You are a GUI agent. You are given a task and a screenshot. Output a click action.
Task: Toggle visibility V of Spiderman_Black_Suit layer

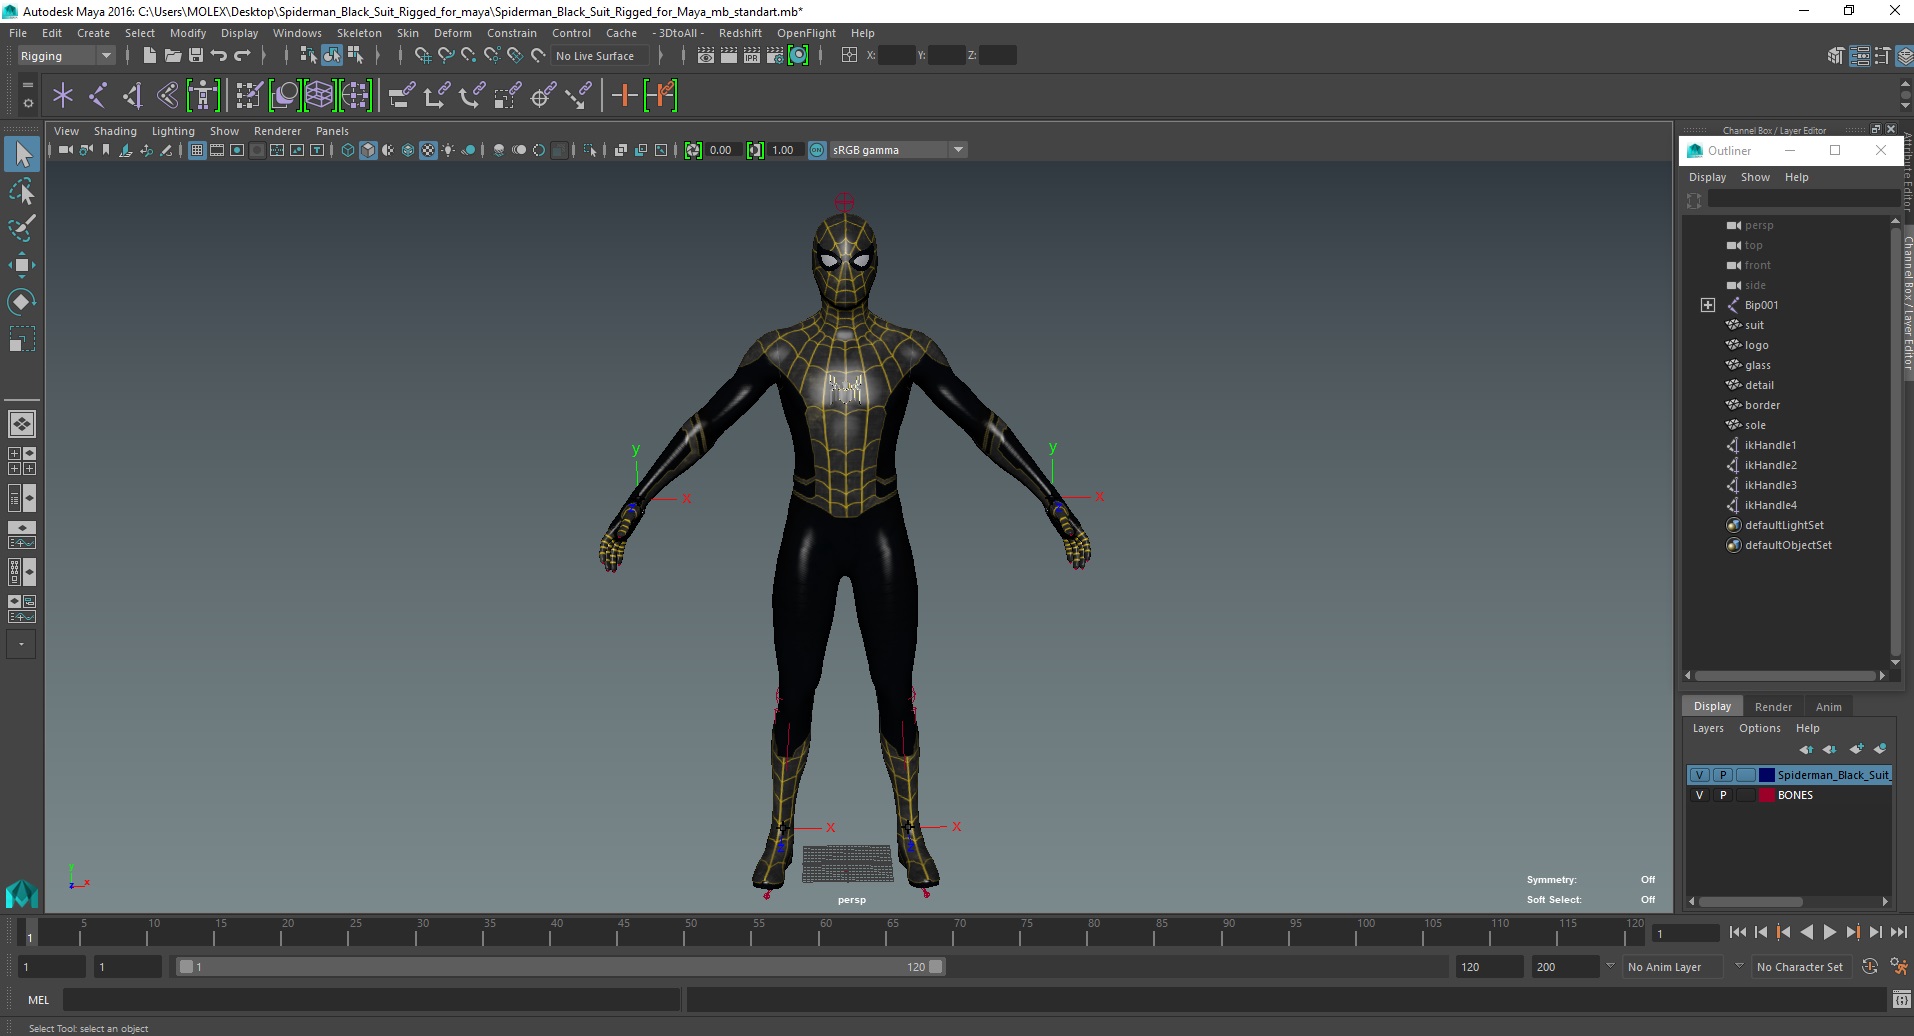[x=1699, y=775]
